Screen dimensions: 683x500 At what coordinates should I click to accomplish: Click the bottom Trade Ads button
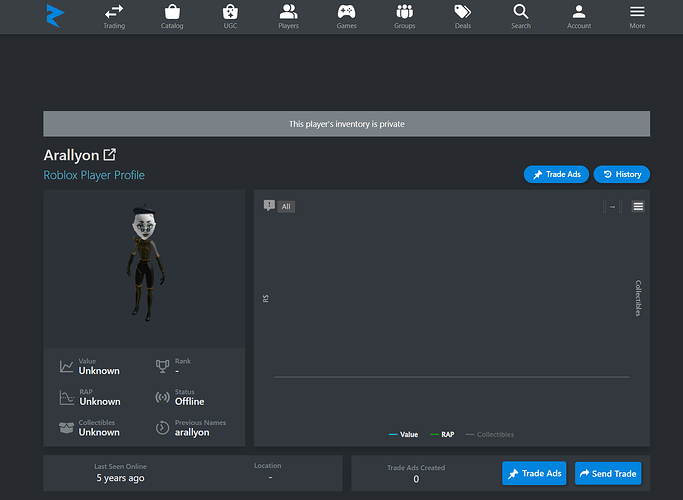(x=534, y=473)
